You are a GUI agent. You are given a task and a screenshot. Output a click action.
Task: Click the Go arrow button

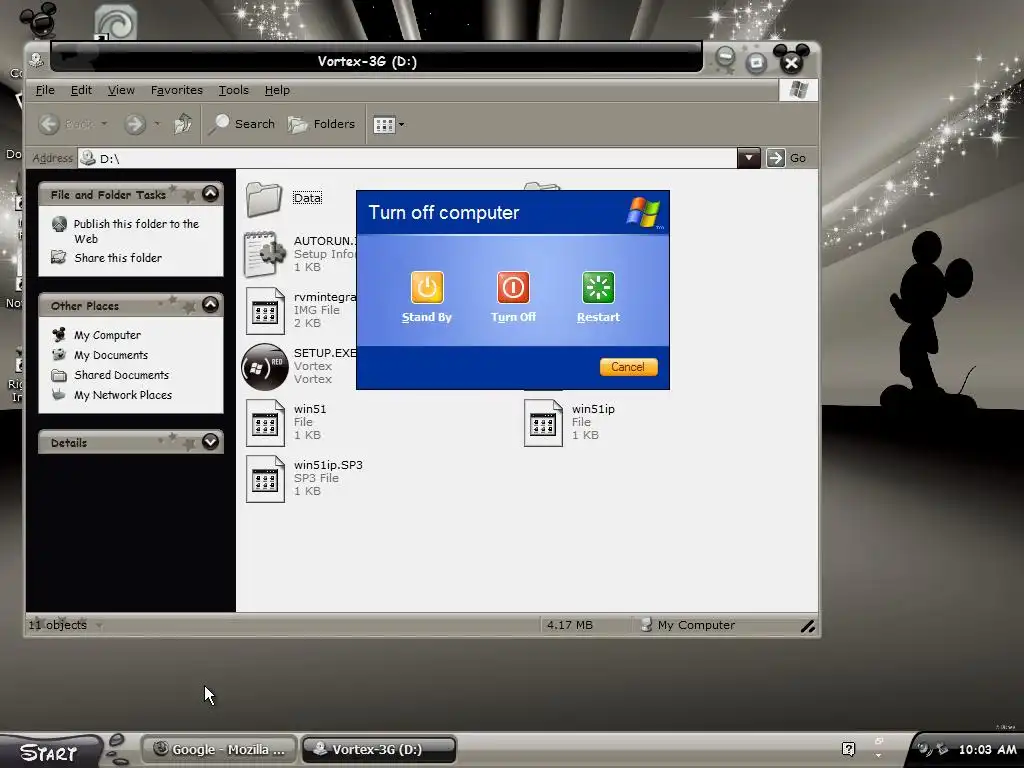[x=775, y=158]
